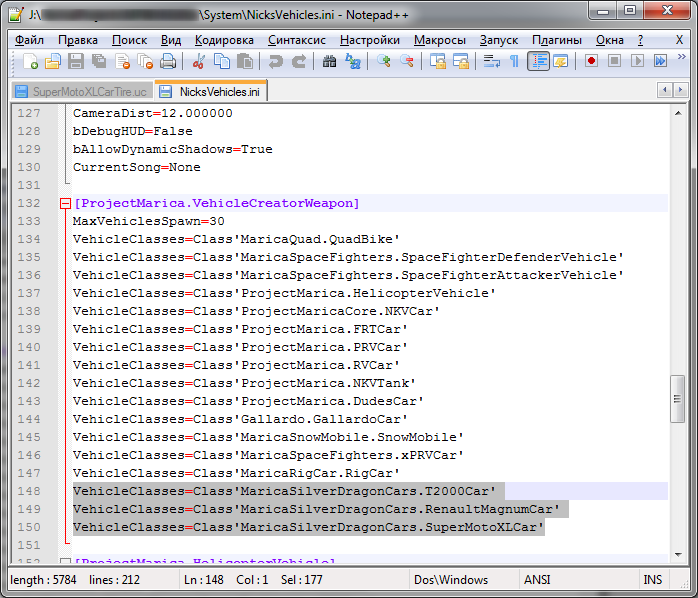The height and width of the screenshot is (598, 698).
Task: Run macro multiple times icon
Action: tap(661, 61)
